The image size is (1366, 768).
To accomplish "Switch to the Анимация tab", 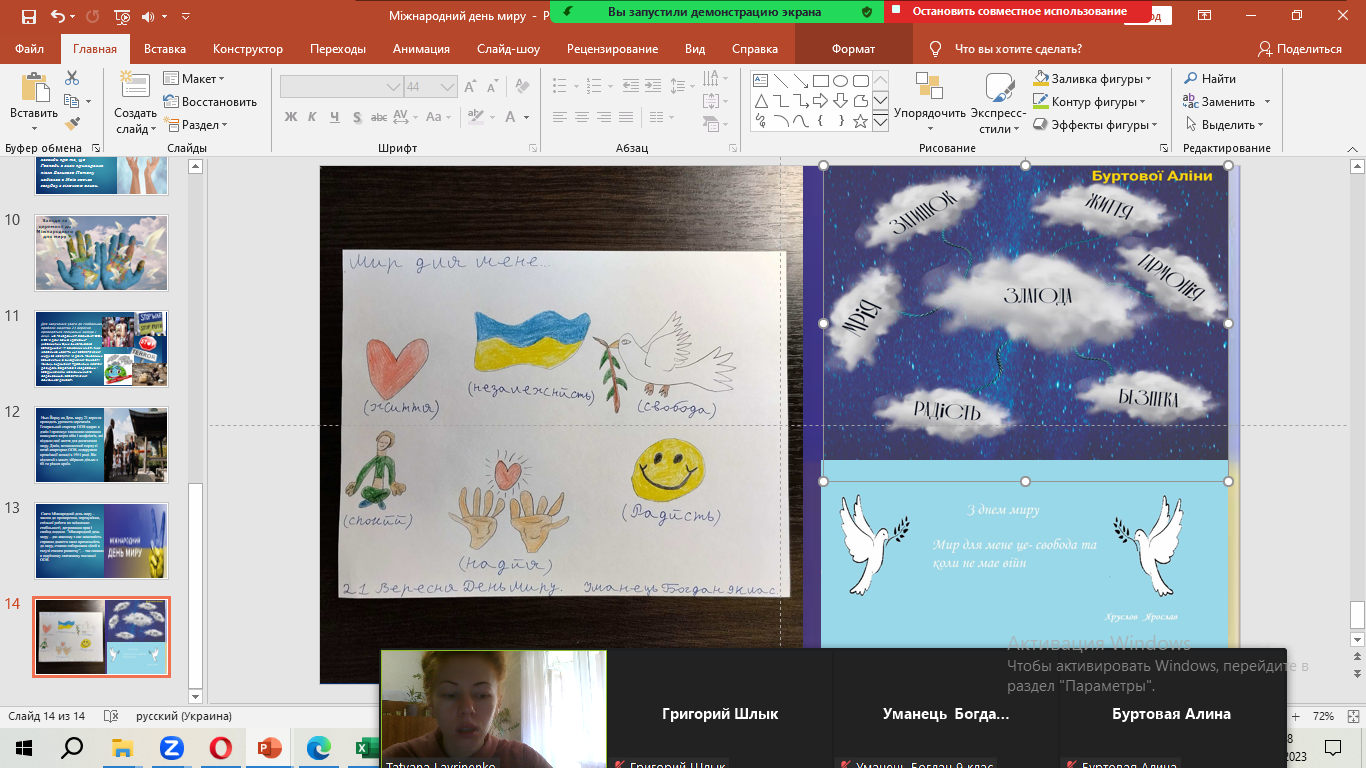I will (x=421, y=49).
